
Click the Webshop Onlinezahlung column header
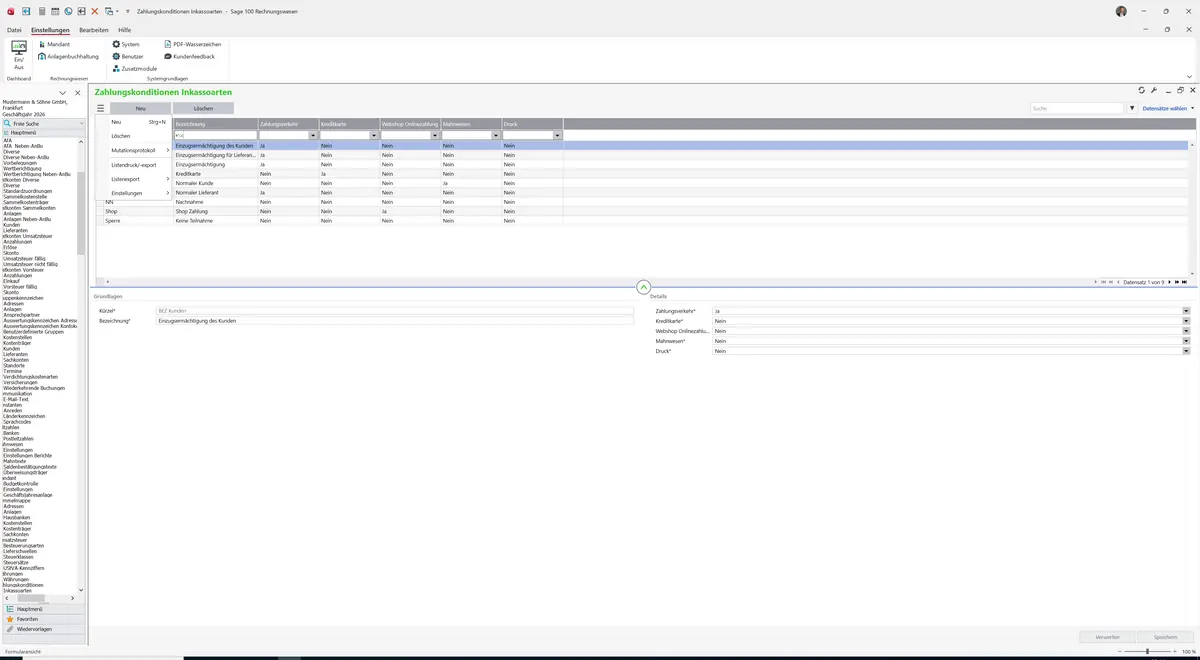click(410, 124)
